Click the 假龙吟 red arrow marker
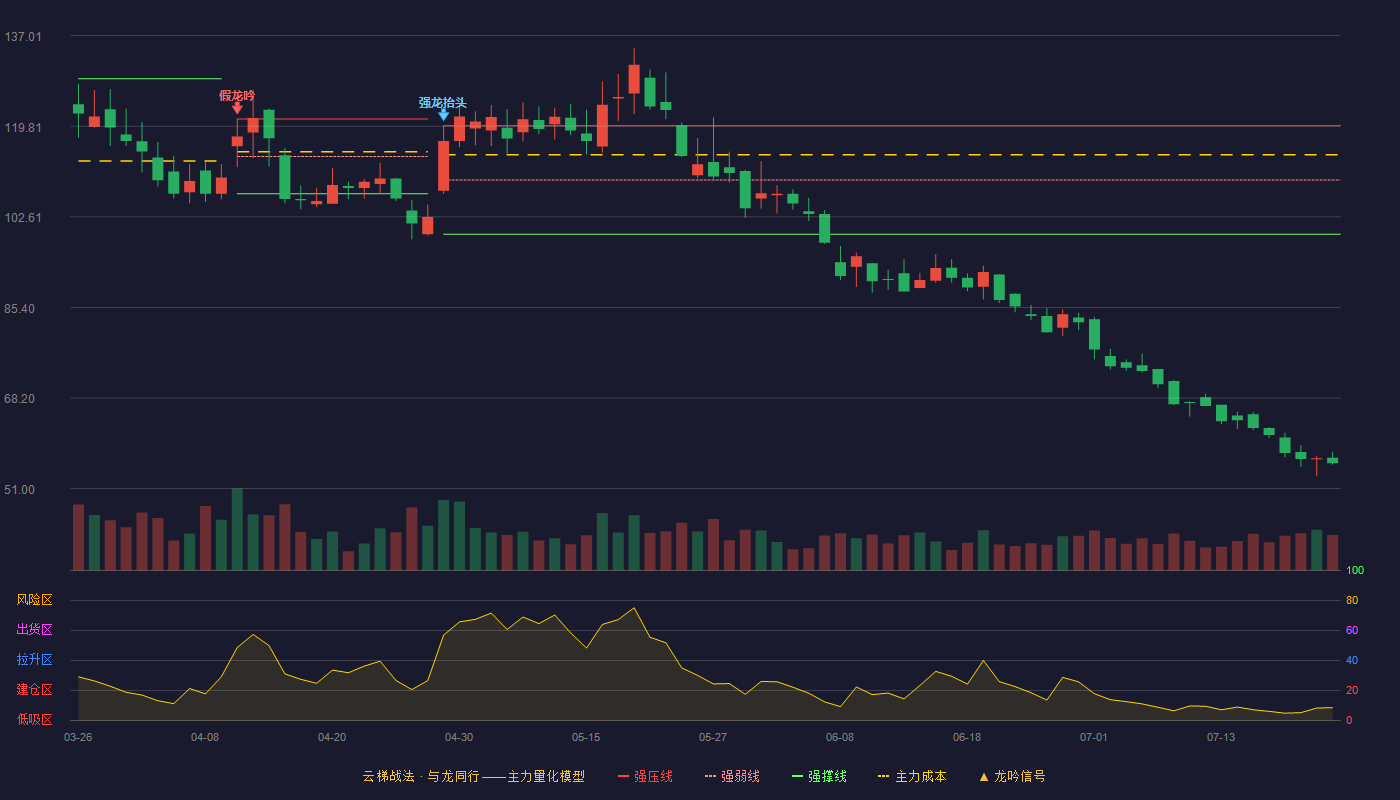The image size is (1400, 800). pos(237,108)
